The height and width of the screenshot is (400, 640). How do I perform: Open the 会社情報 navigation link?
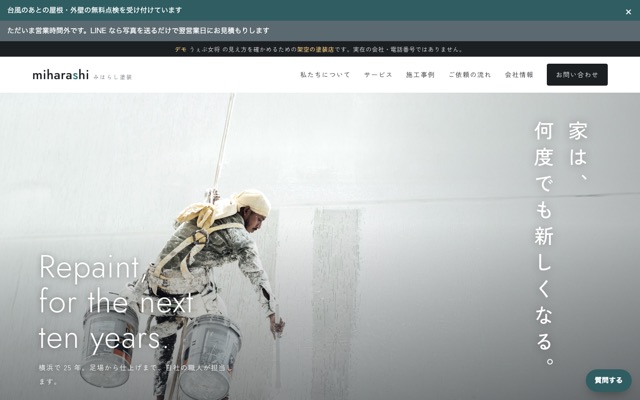pos(519,75)
